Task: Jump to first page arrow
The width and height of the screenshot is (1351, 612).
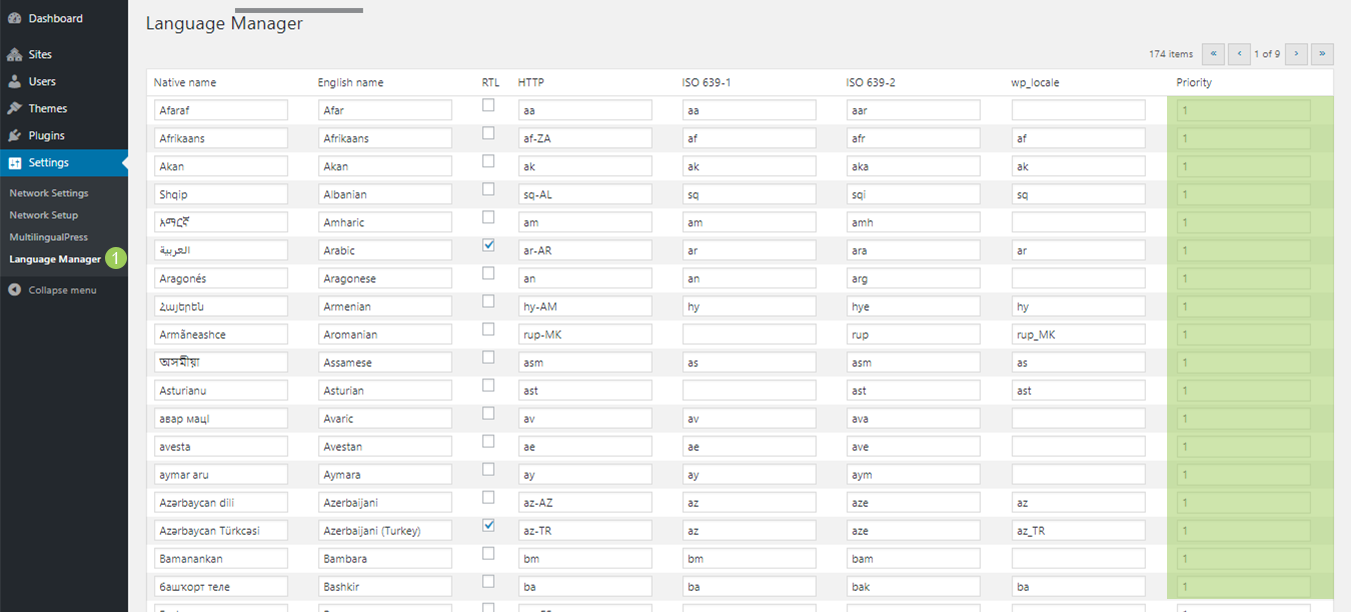Action: coord(1213,54)
